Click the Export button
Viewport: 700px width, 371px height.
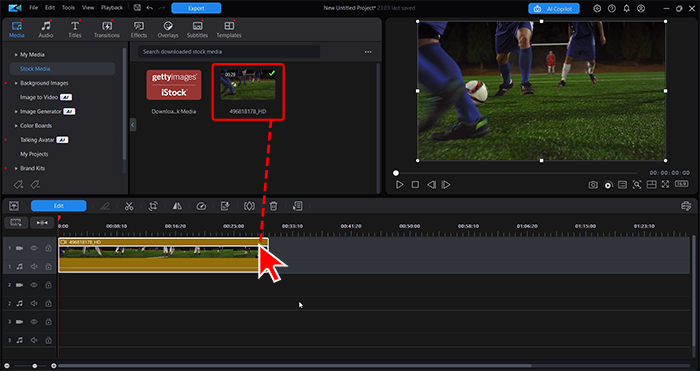coord(196,8)
